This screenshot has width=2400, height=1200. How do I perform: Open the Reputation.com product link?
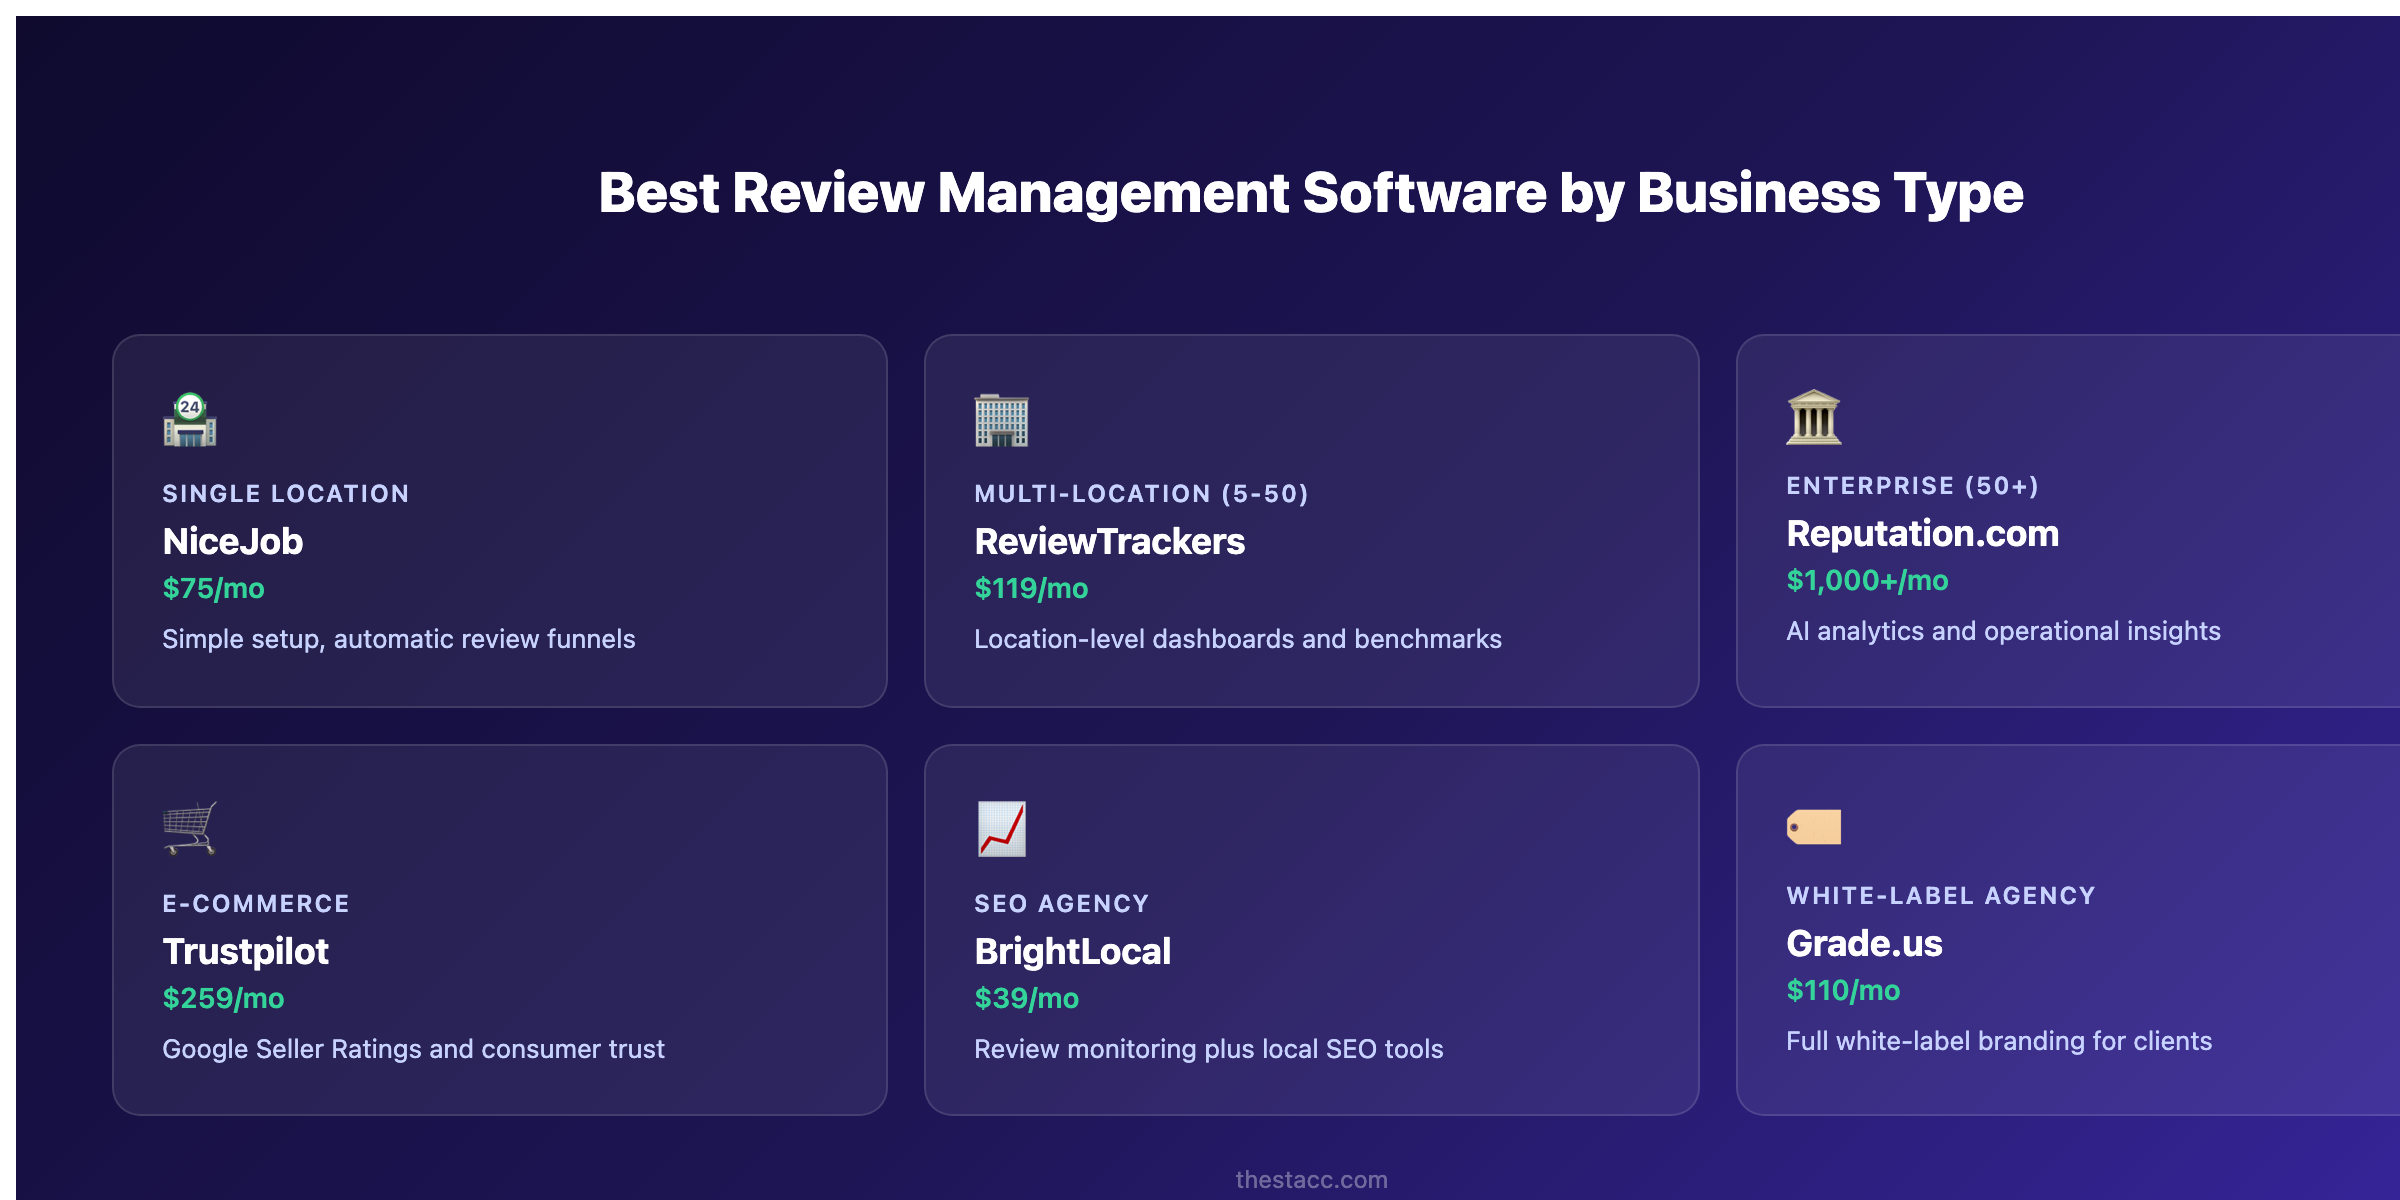coord(1922,535)
